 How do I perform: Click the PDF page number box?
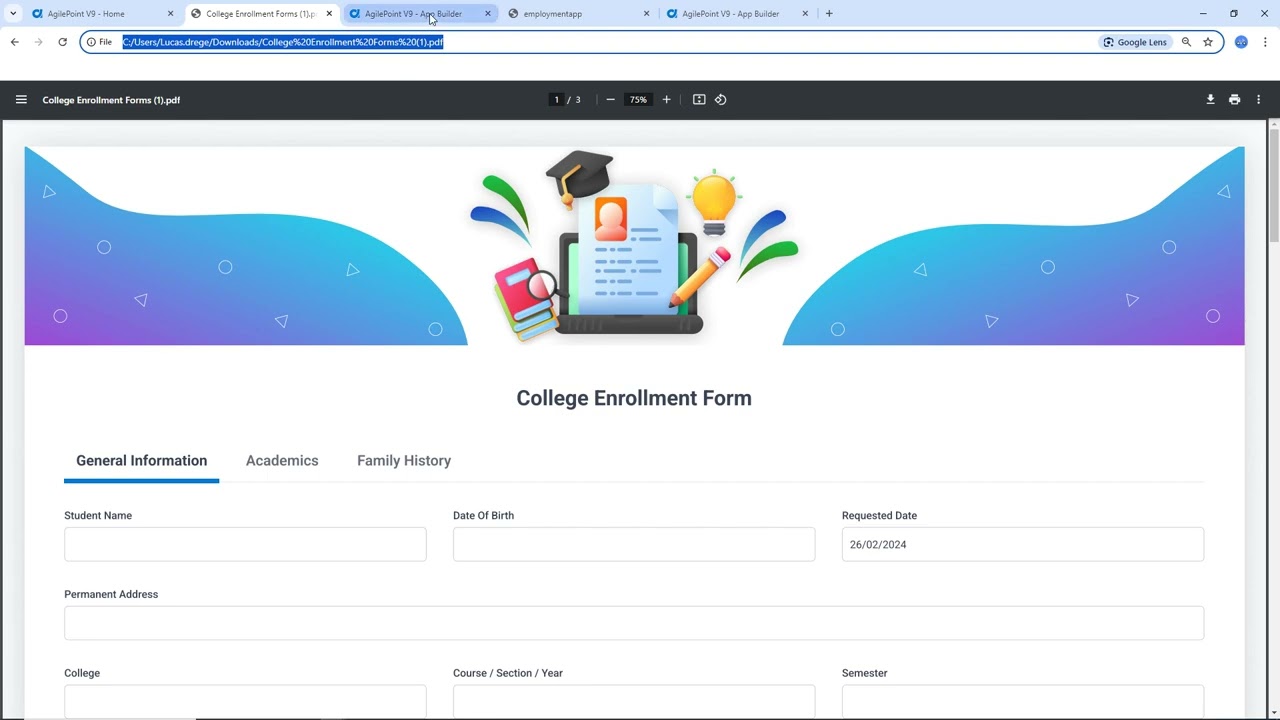coord(556,100)
